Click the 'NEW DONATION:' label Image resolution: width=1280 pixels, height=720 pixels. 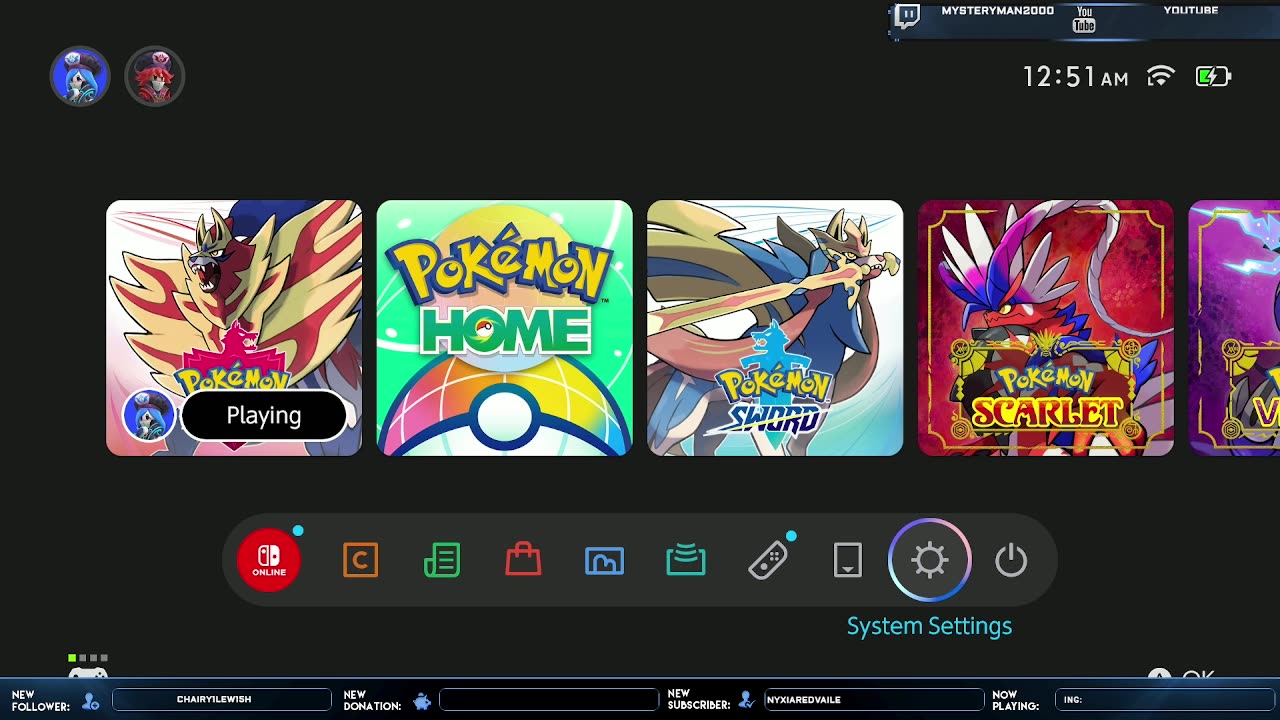pyautogui.click(x=372, y=701)
